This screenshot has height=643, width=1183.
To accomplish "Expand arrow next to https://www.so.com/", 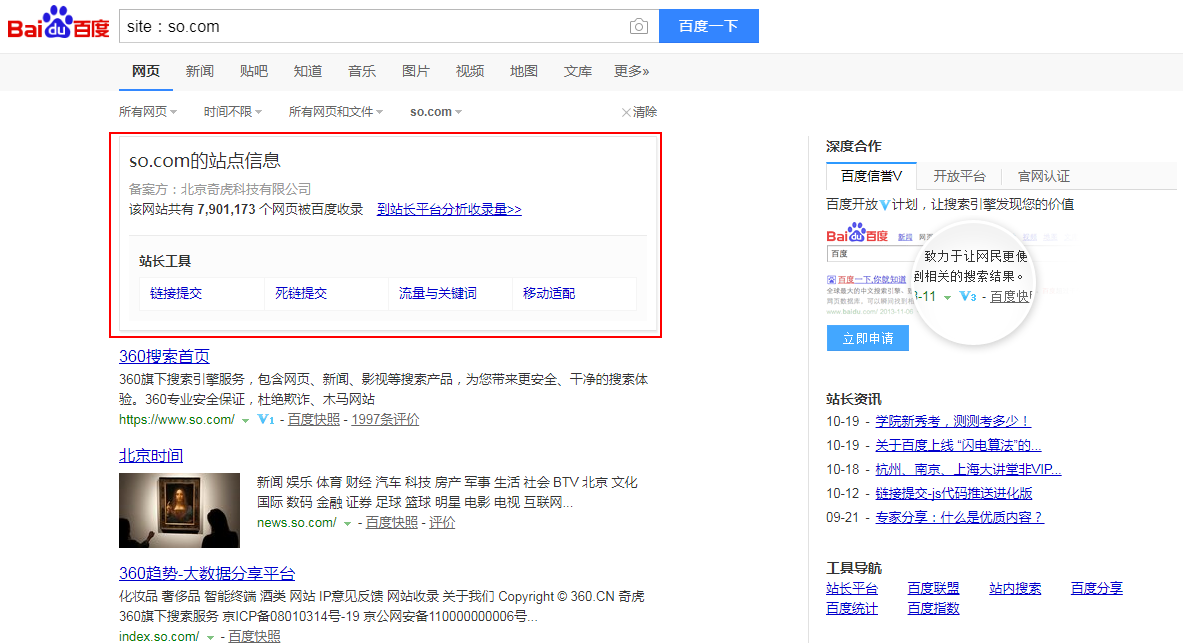I will pyautogui.click(x=245, y=420).
